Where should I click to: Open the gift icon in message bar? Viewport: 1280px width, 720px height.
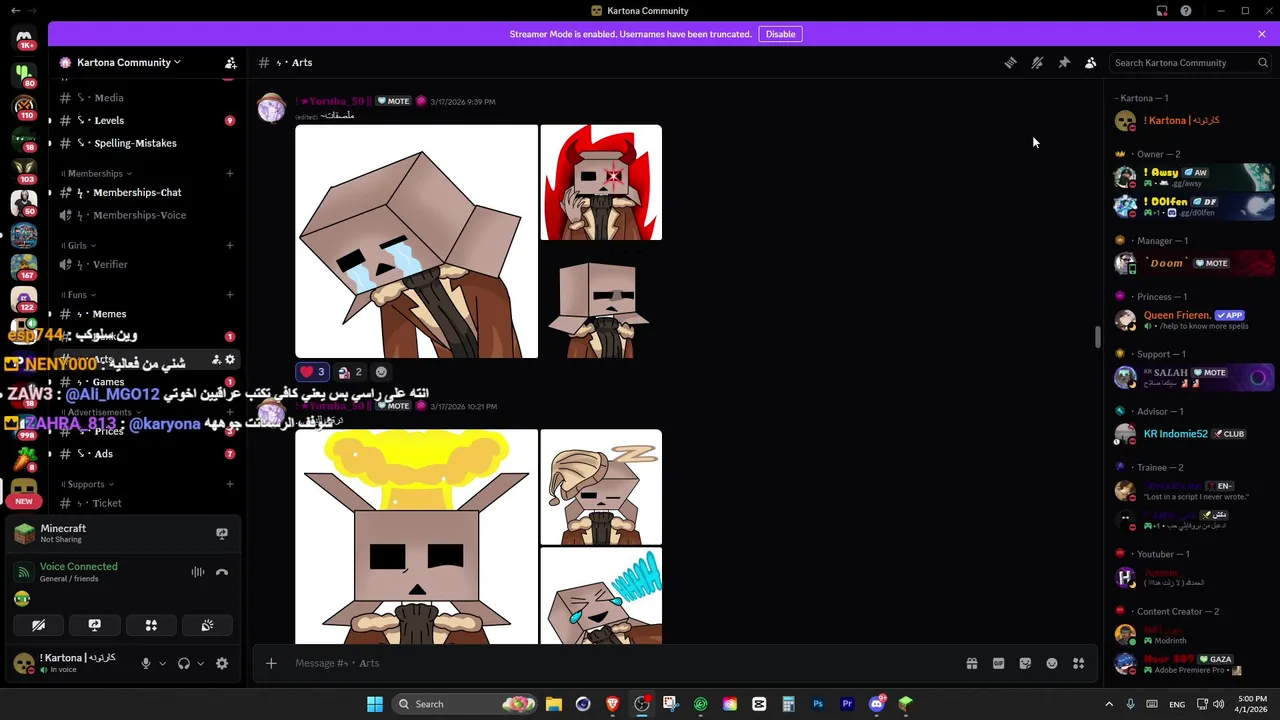(x=971, y=663)
